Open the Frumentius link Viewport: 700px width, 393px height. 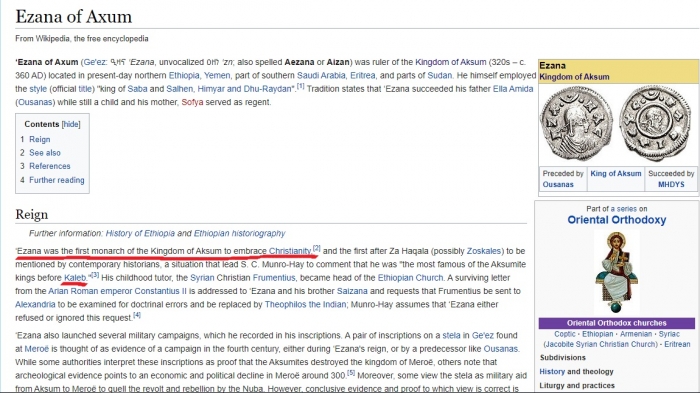274,278
